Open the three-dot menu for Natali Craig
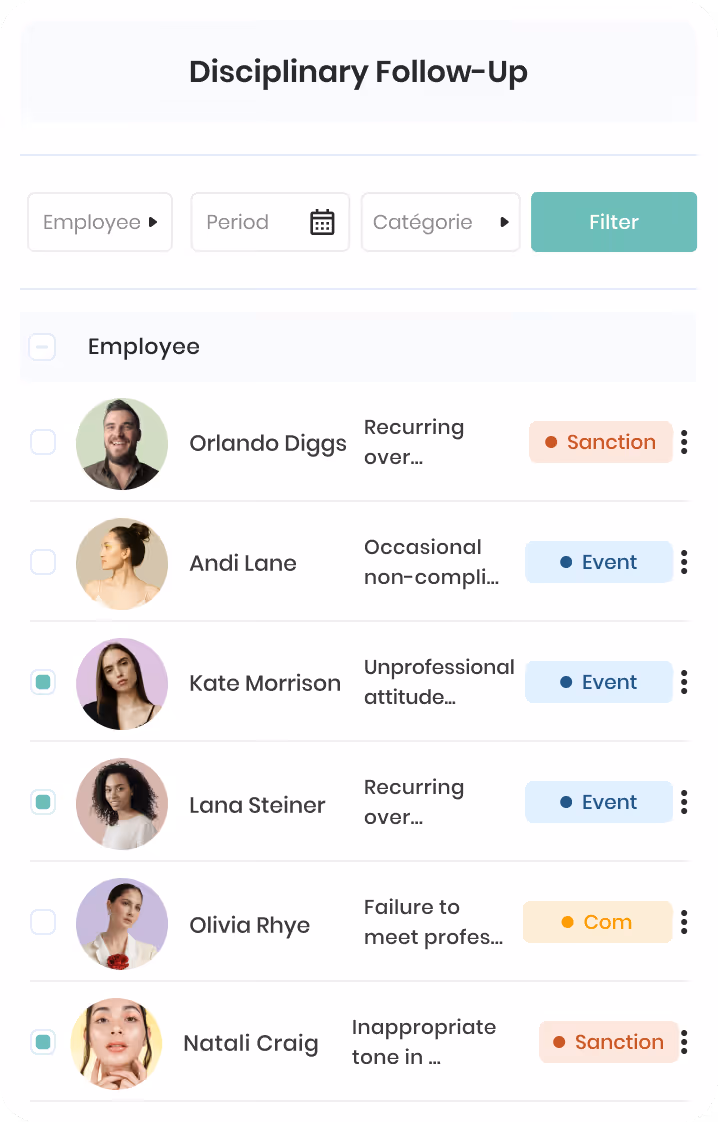 click(684, 1043)
